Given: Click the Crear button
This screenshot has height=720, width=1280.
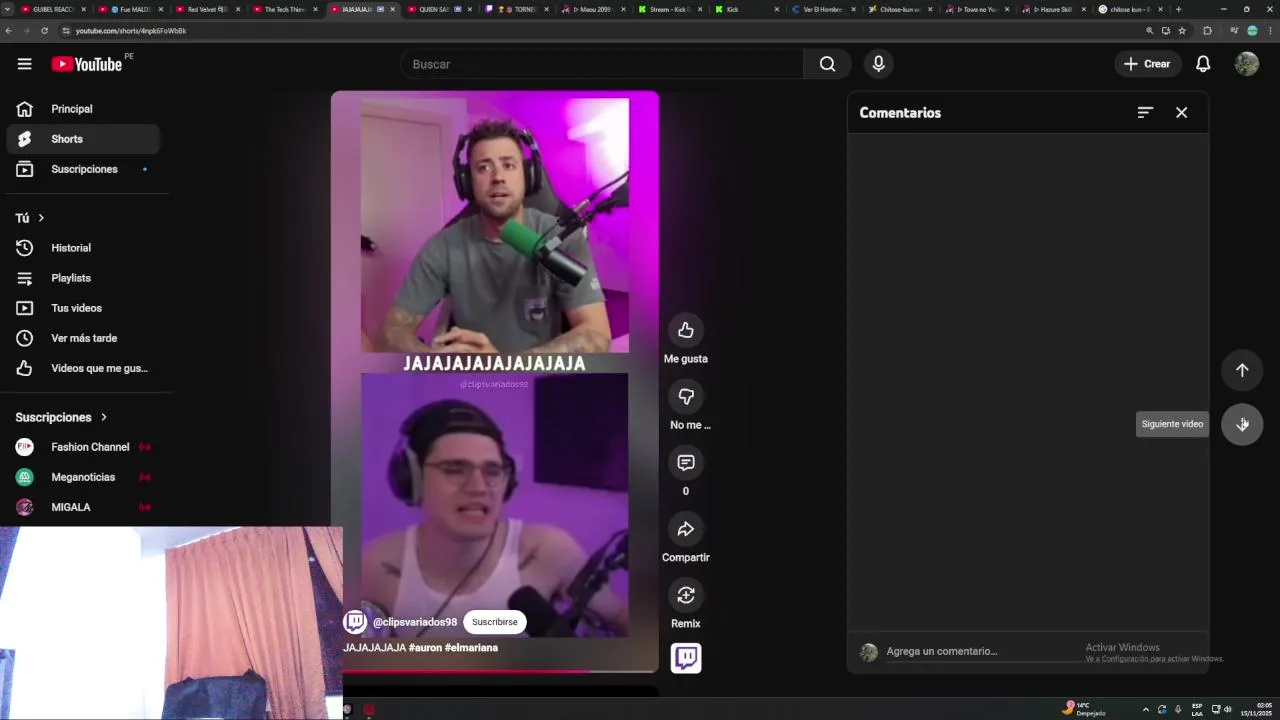Looking at the screenshot, I should pyautogui.click(x=1147, y=64).
